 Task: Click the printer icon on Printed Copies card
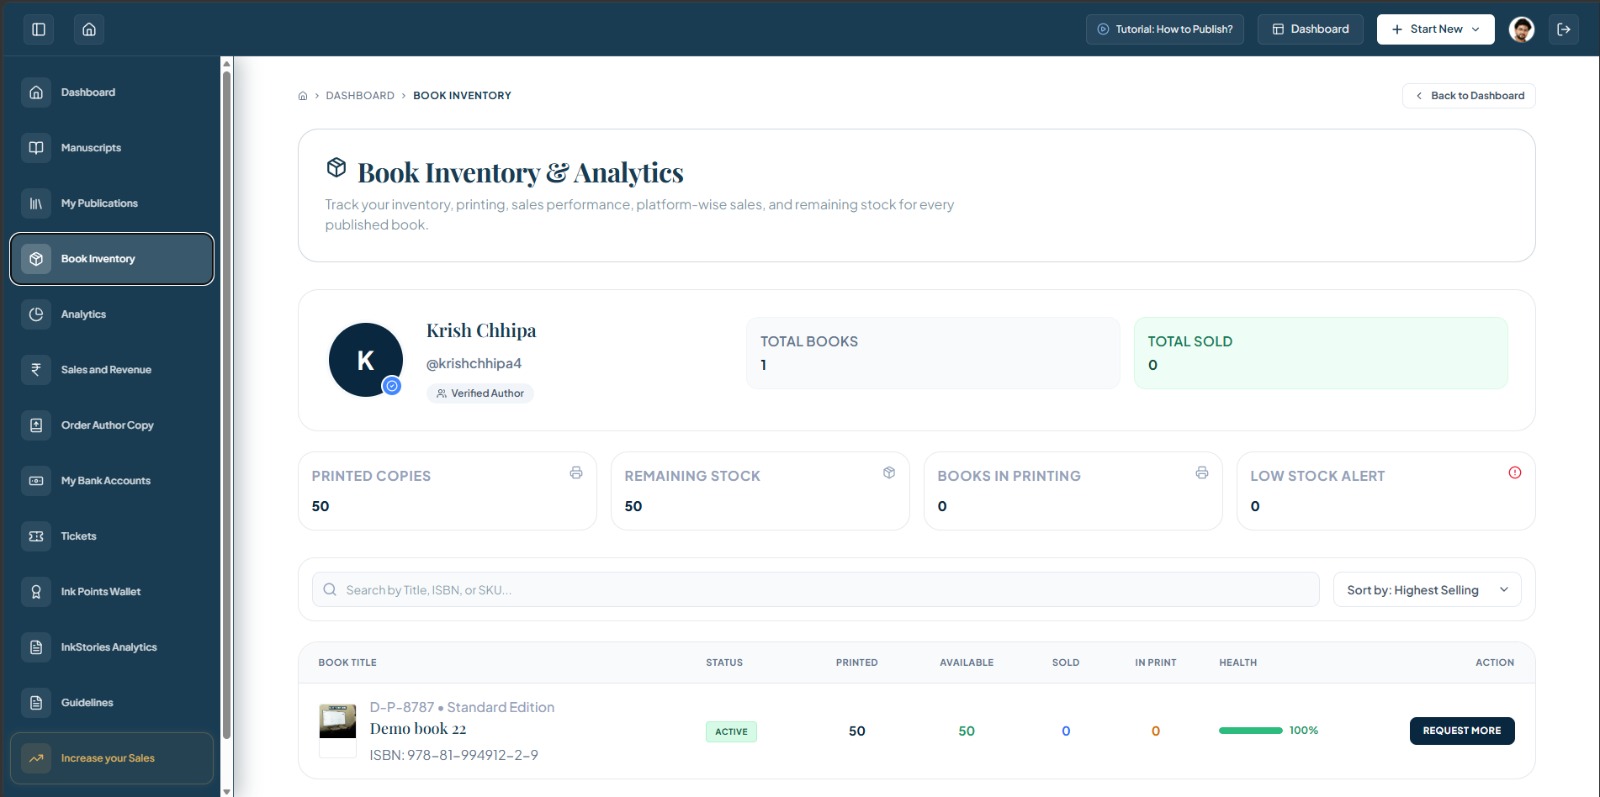pos(576,473)
